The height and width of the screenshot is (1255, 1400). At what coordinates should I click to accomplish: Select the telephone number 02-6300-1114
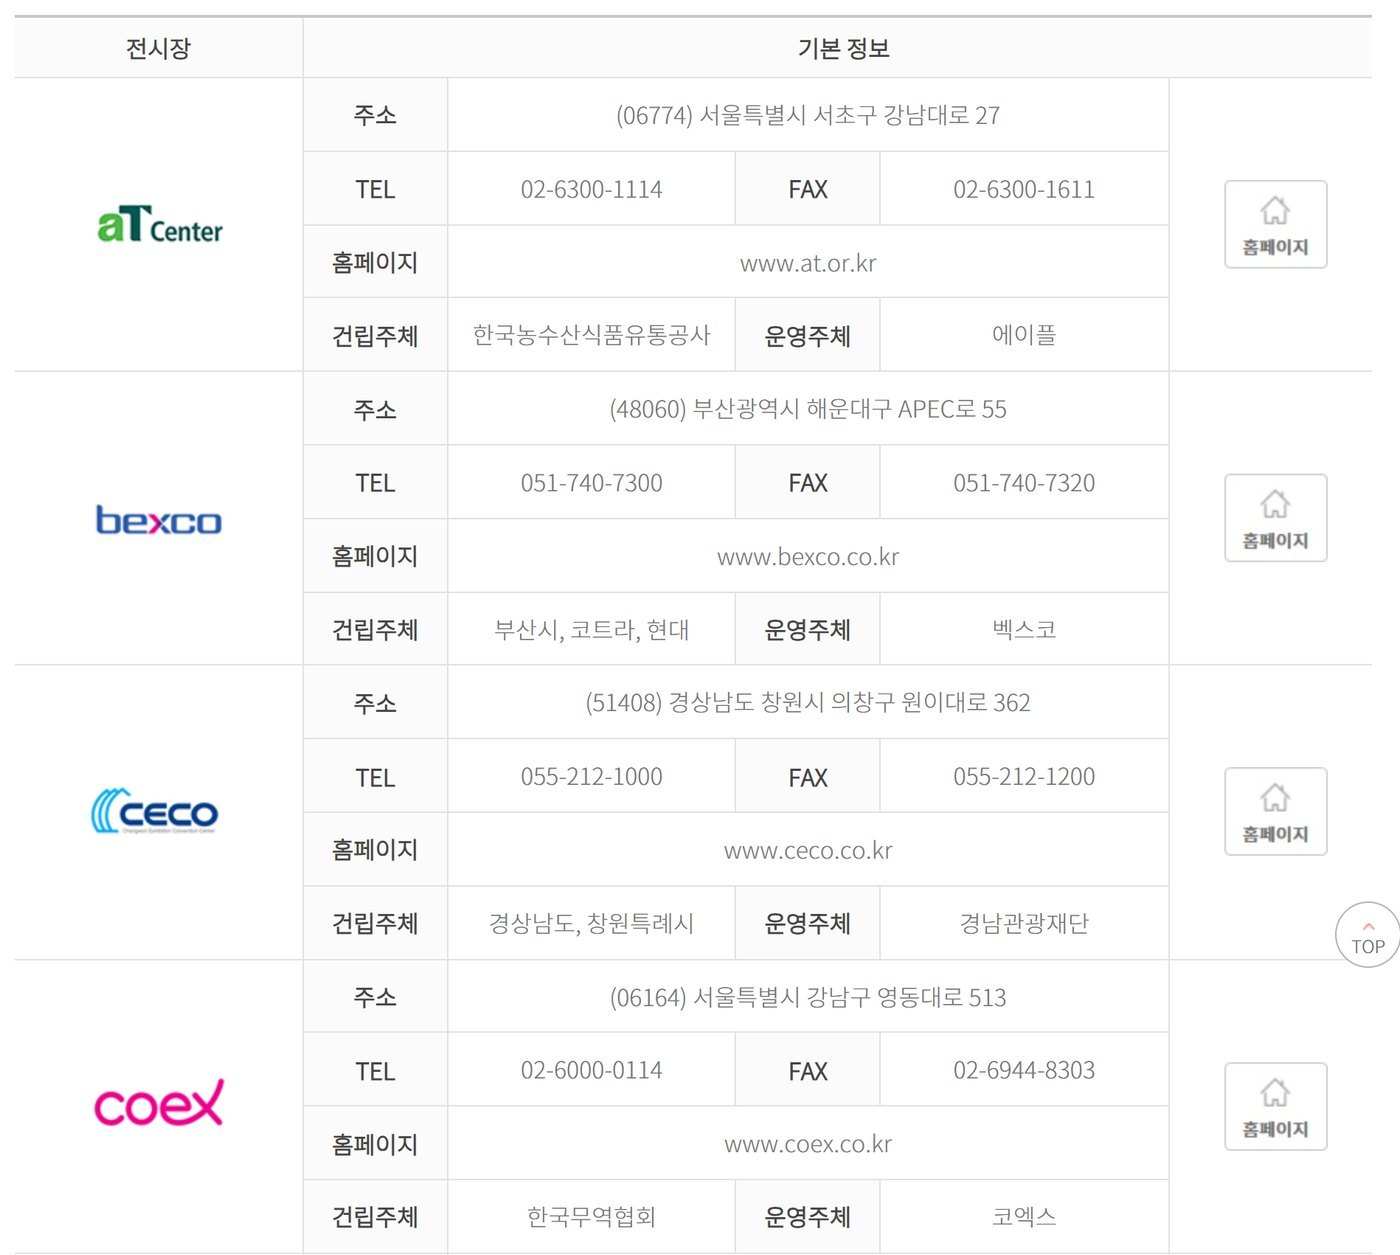pyautogui.click(x=591, y=189)
